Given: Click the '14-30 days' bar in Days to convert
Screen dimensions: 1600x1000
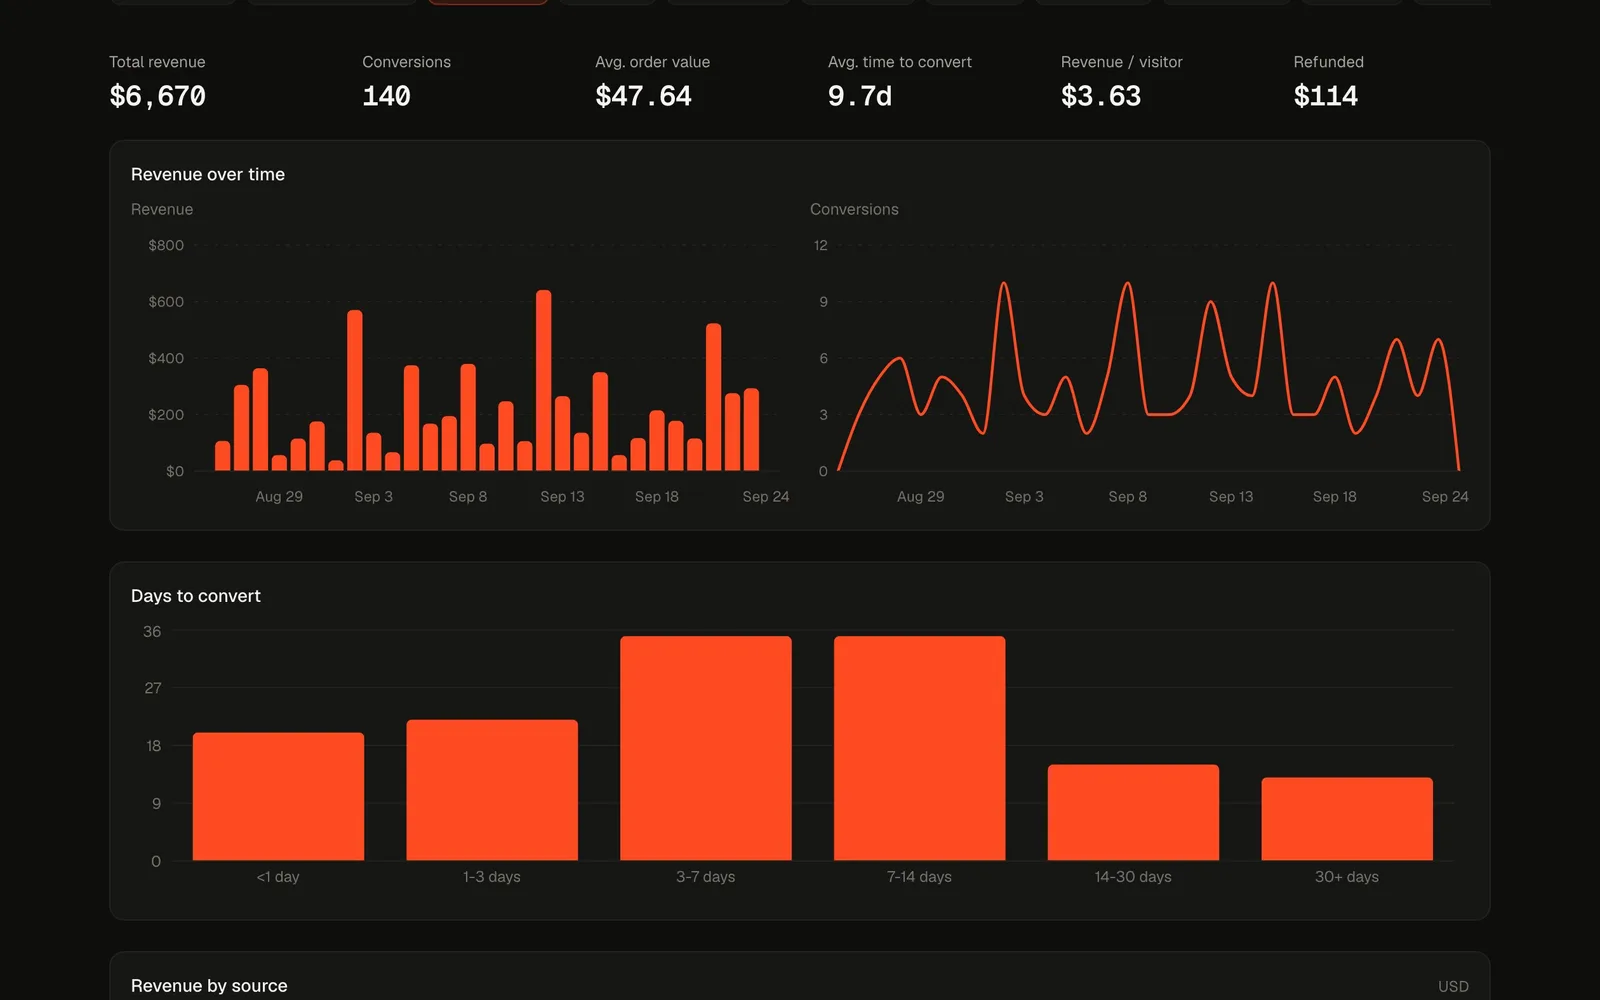Looking at the screenshot, I should [x=1133, y=812].
